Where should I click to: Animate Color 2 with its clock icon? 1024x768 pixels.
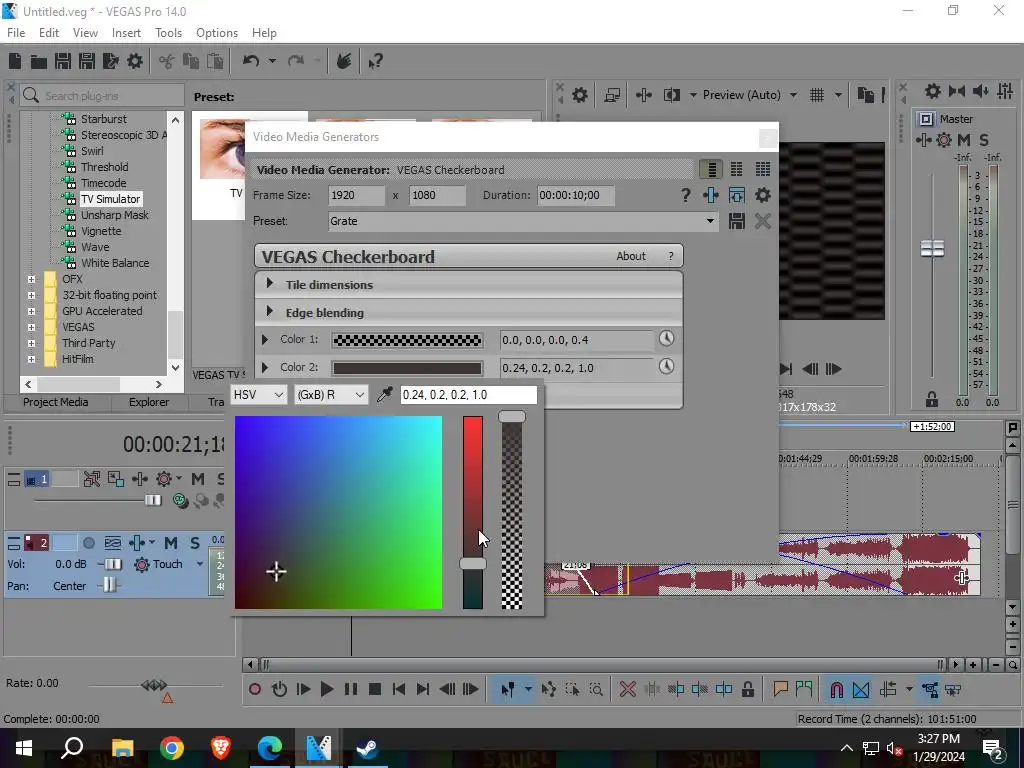click(x=666, y=366)
